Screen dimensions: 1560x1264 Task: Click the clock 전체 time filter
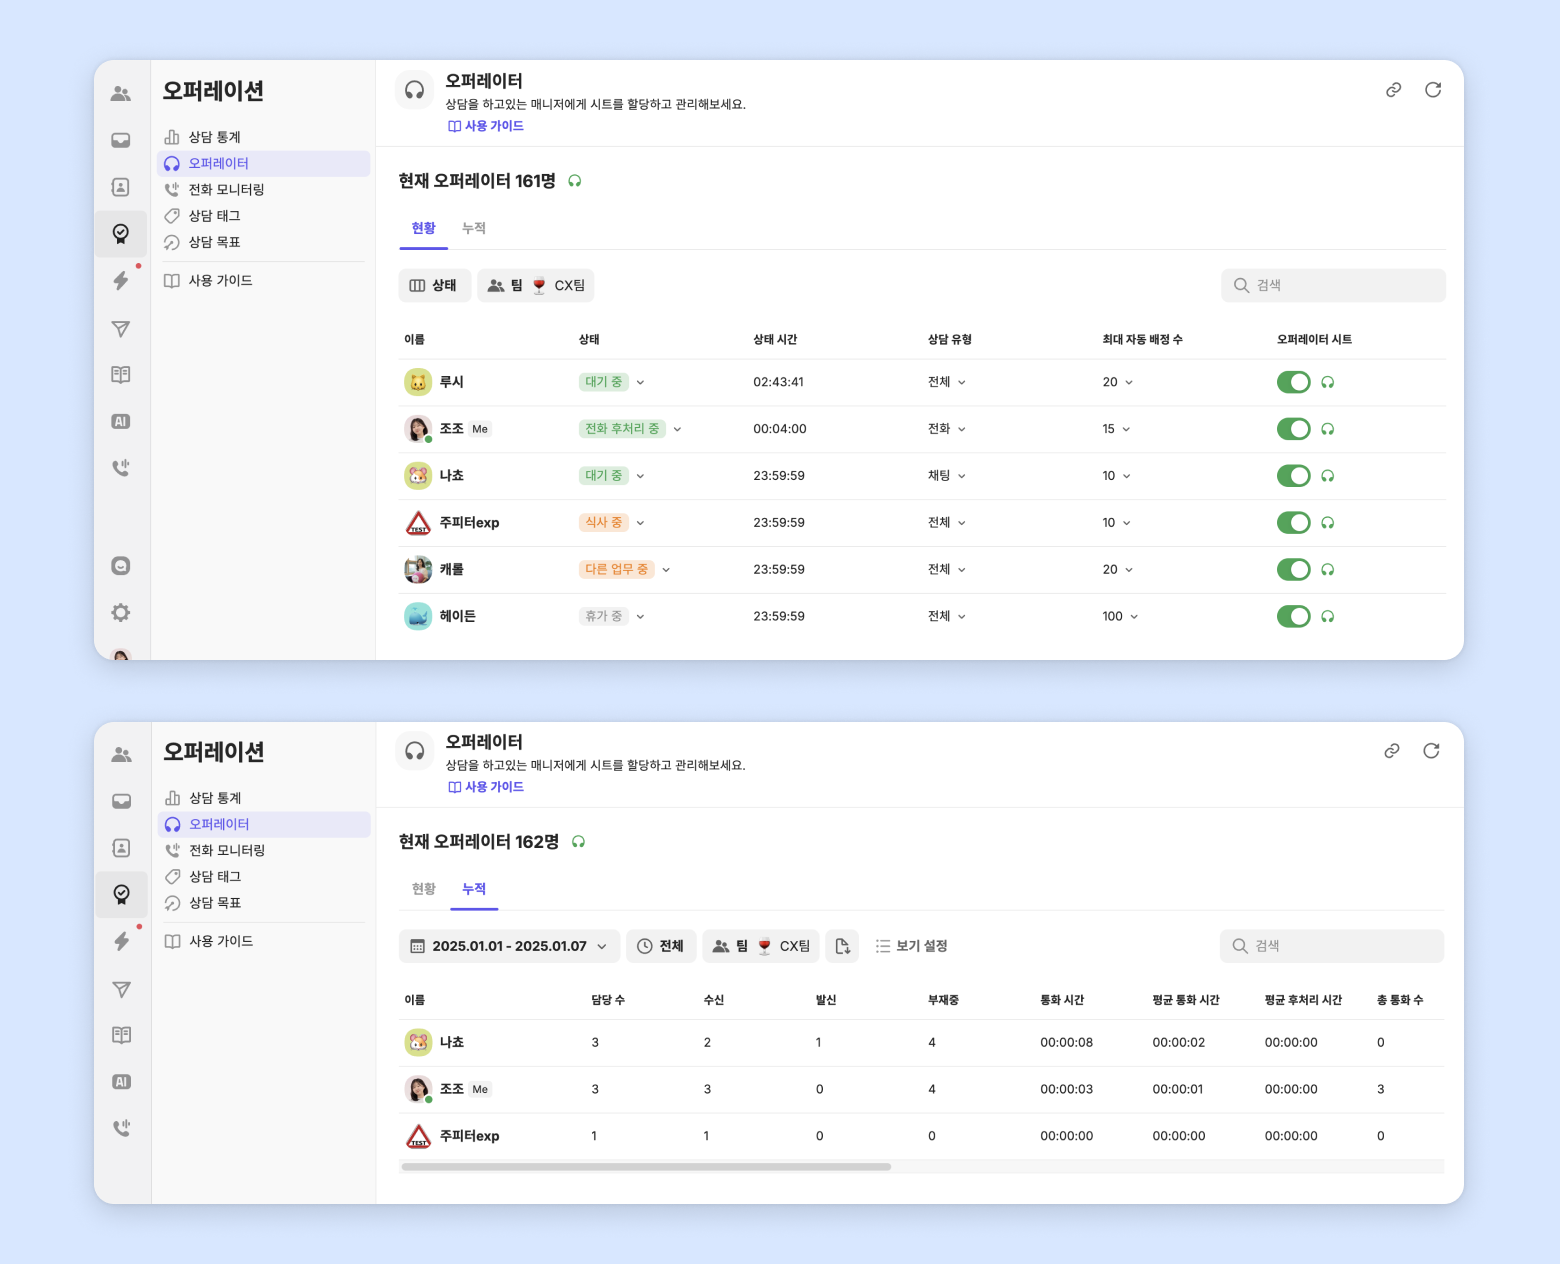(661, 946)
